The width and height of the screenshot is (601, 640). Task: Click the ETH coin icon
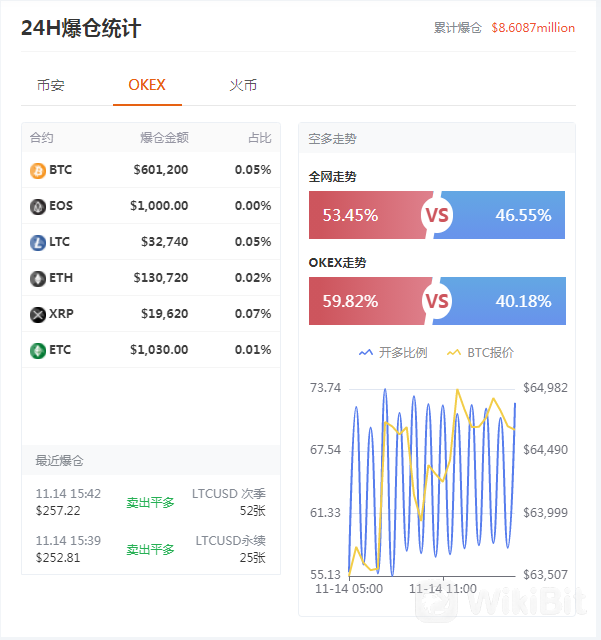[38, 278]
